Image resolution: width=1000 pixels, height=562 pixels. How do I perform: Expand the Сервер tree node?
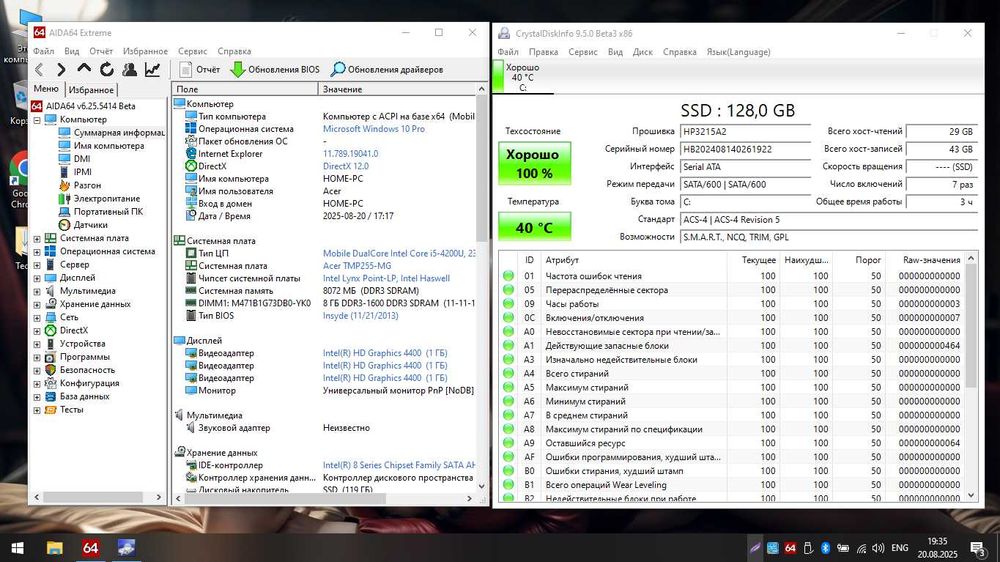point(37,265)
